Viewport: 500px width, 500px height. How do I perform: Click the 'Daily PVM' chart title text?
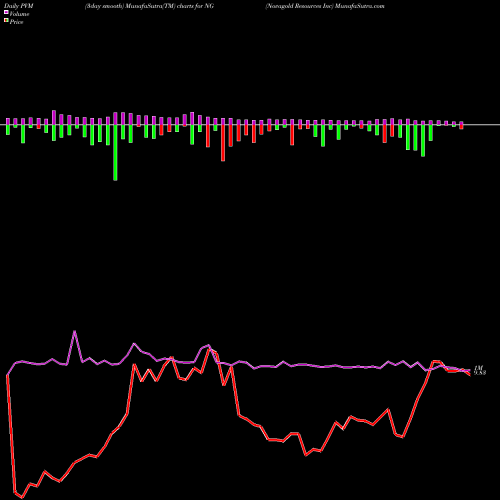[x=19, y=6]
